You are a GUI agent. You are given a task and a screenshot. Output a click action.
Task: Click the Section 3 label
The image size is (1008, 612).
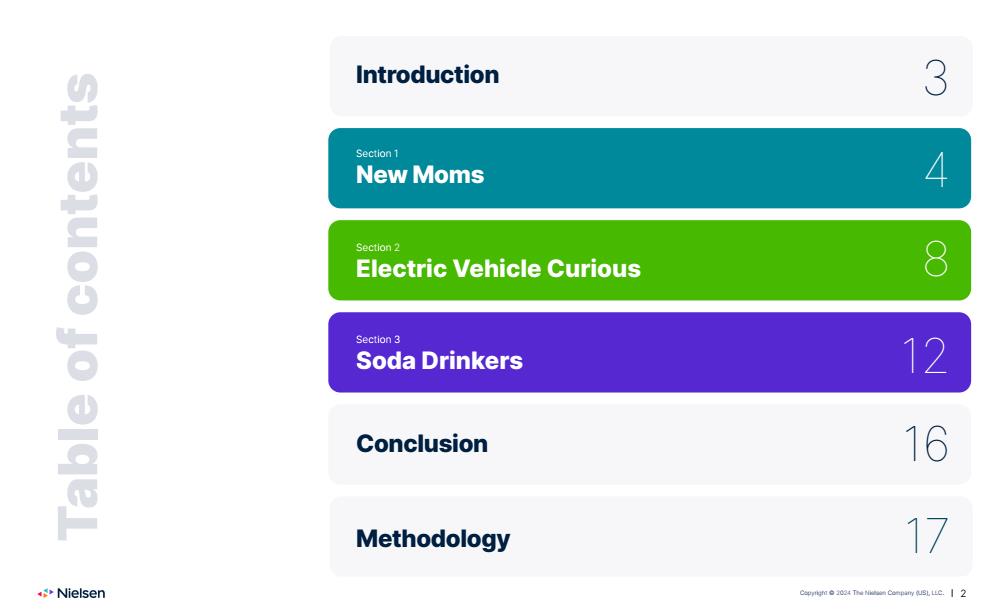pos(377,339)
